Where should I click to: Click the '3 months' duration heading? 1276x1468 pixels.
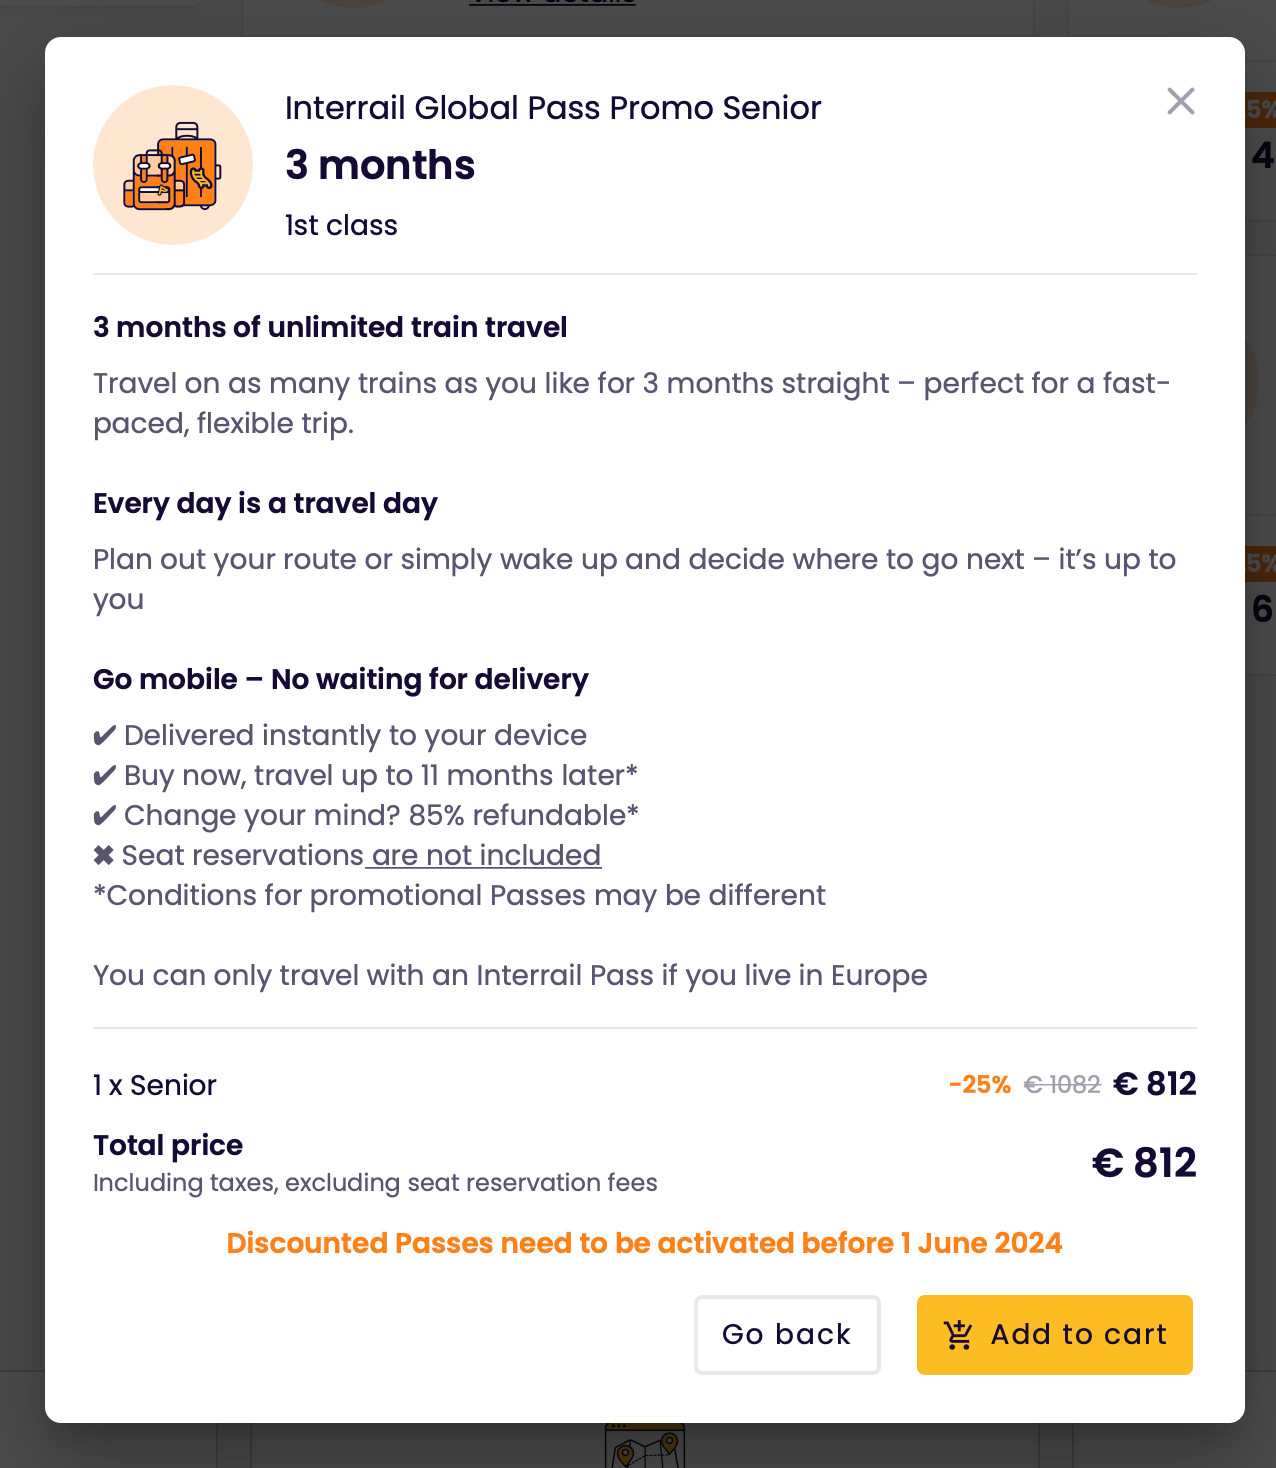pos(380,165)
